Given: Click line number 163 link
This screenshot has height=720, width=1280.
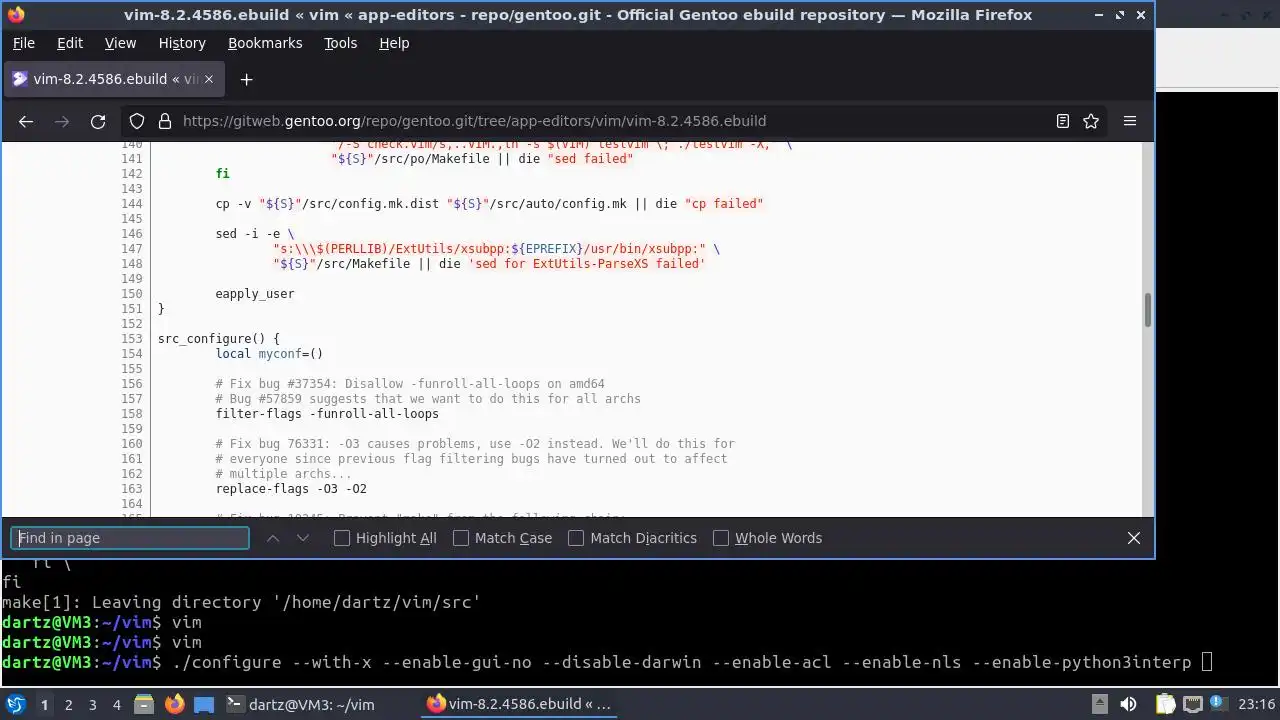Looking at the screenshot, I should (132, 489).
